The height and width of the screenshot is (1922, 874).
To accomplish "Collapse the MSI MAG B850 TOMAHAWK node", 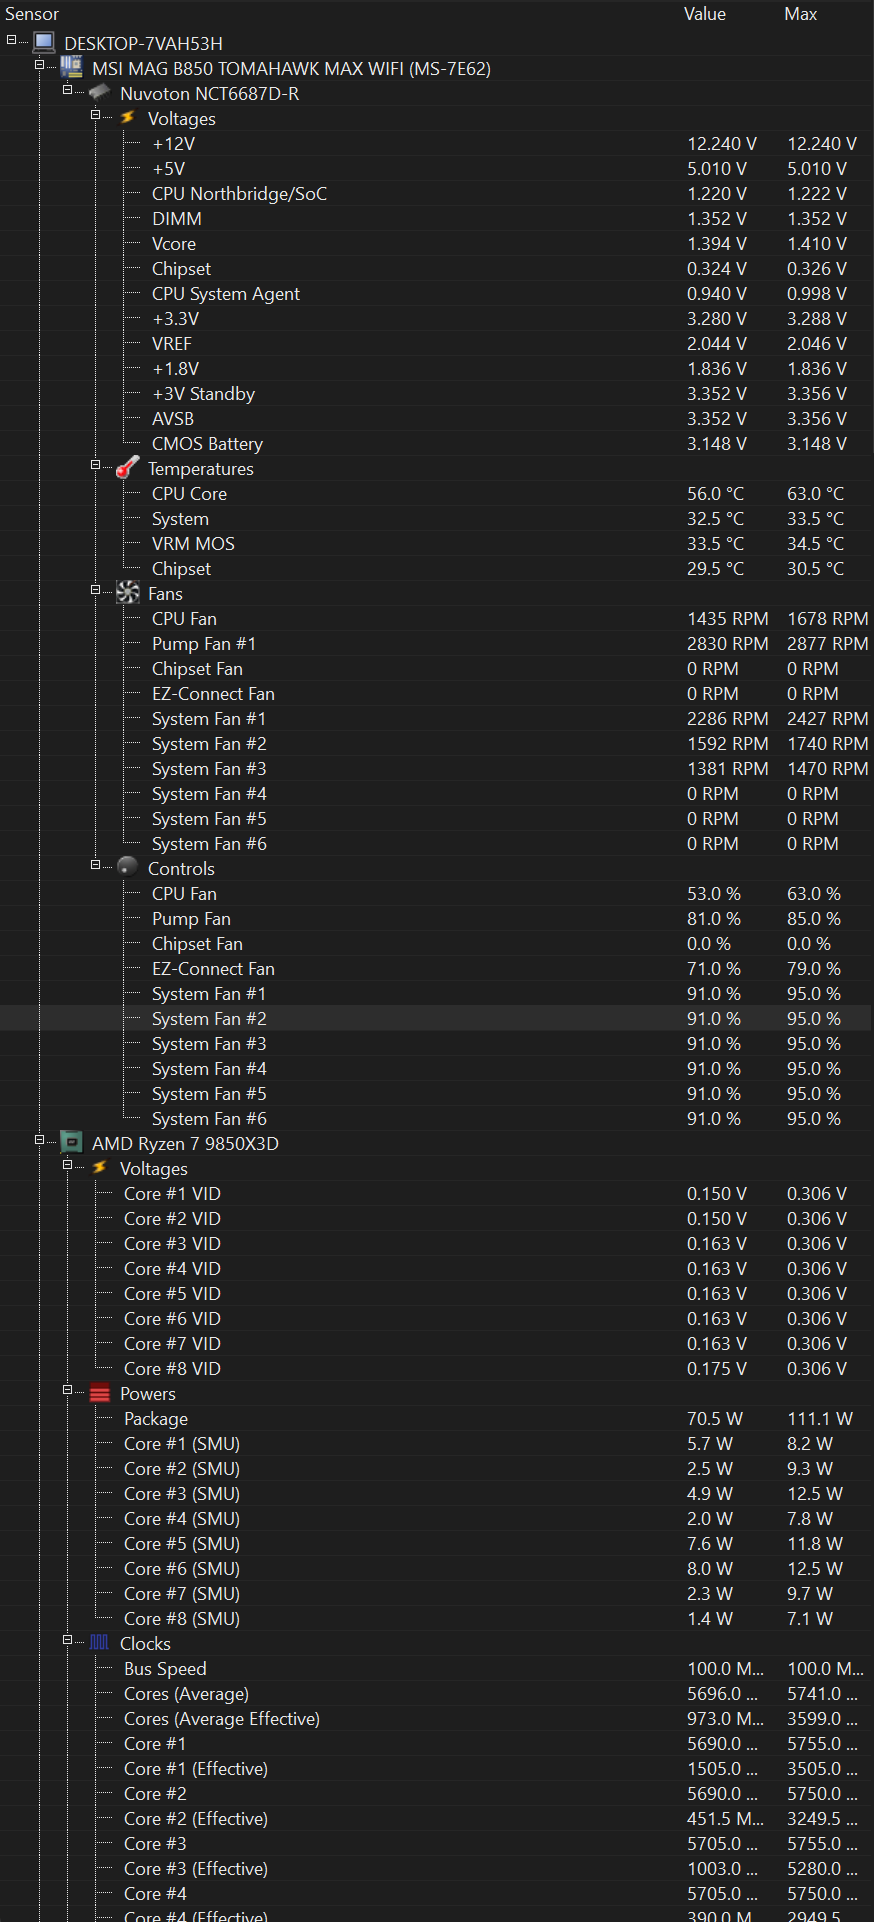I will click(x=40, y=65).
